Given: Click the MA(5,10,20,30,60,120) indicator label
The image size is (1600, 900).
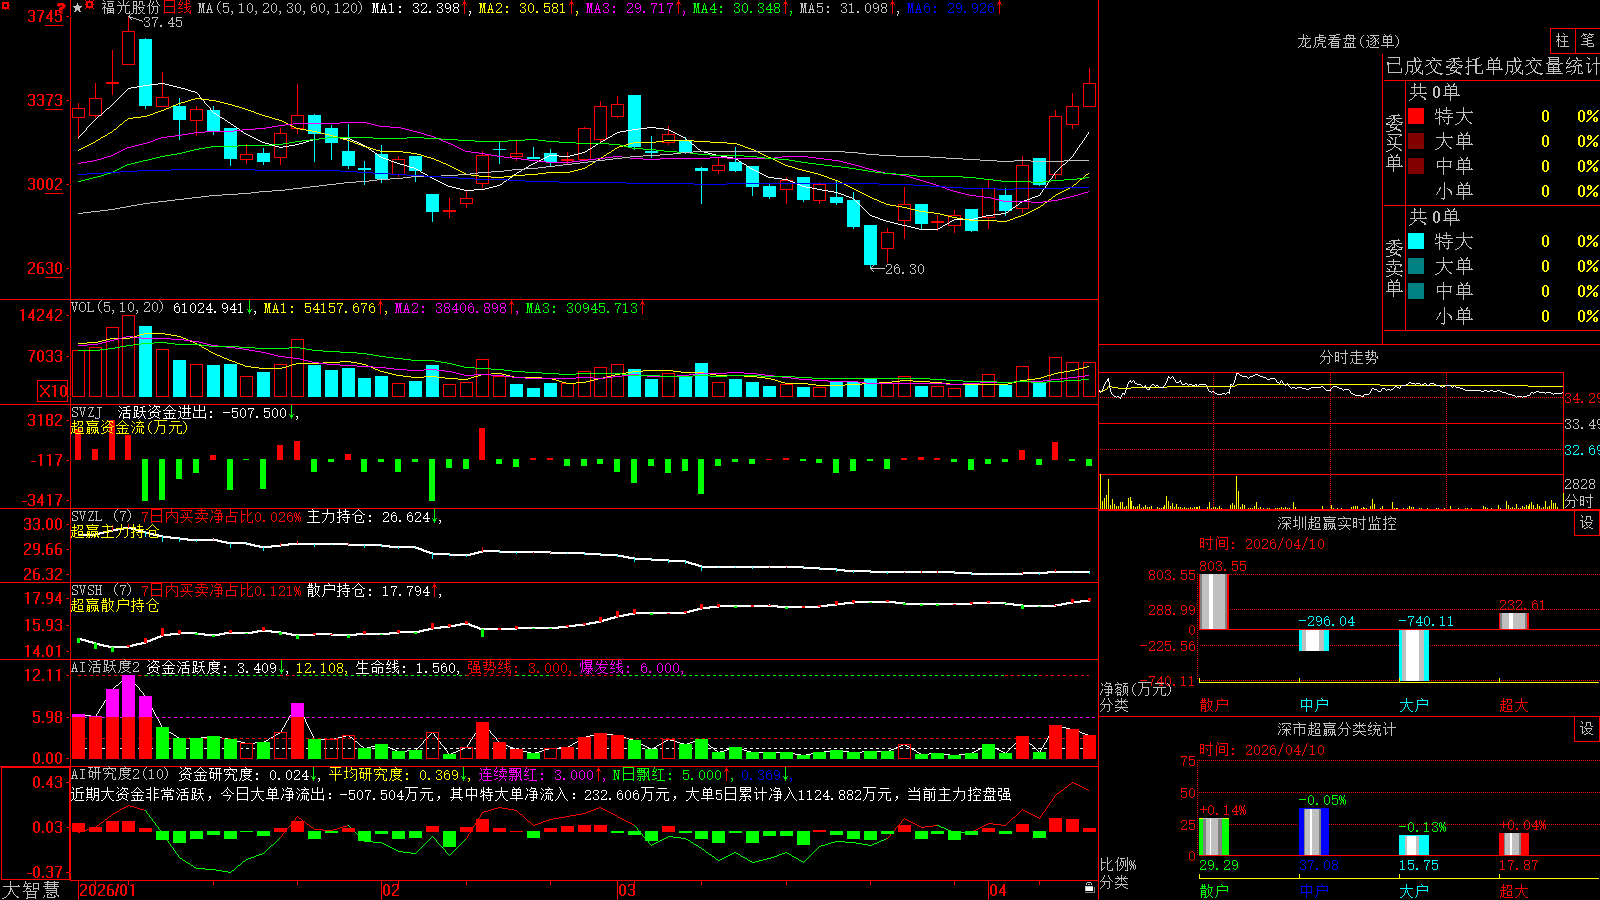Looking at the screenshot, I should click(280, 8).
